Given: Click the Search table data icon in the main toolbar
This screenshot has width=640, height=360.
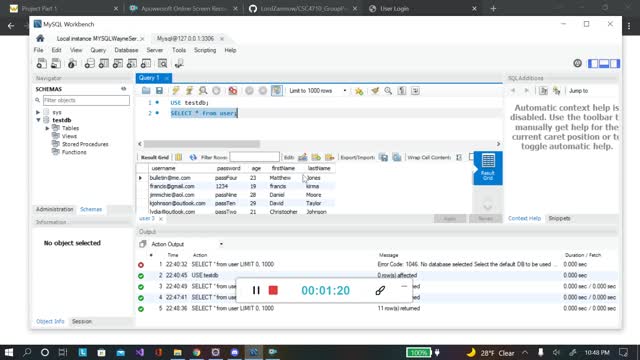Looking at the screenshot, I should [x=162, y=63].
